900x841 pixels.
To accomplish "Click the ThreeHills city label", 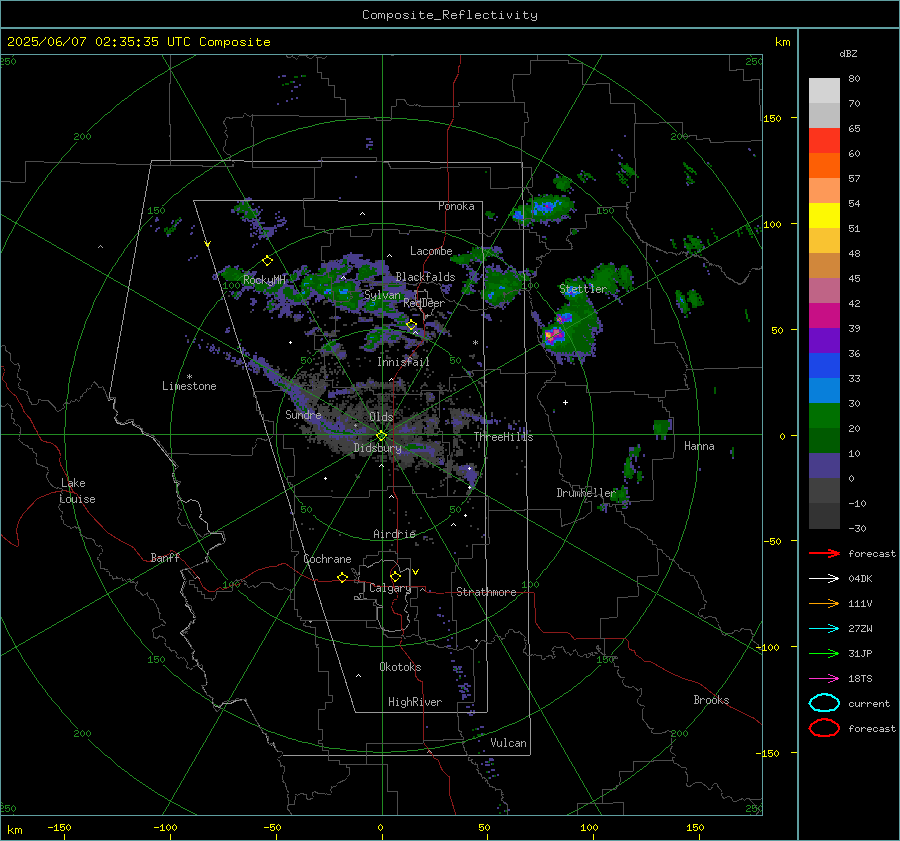I will tap(503, 437).
